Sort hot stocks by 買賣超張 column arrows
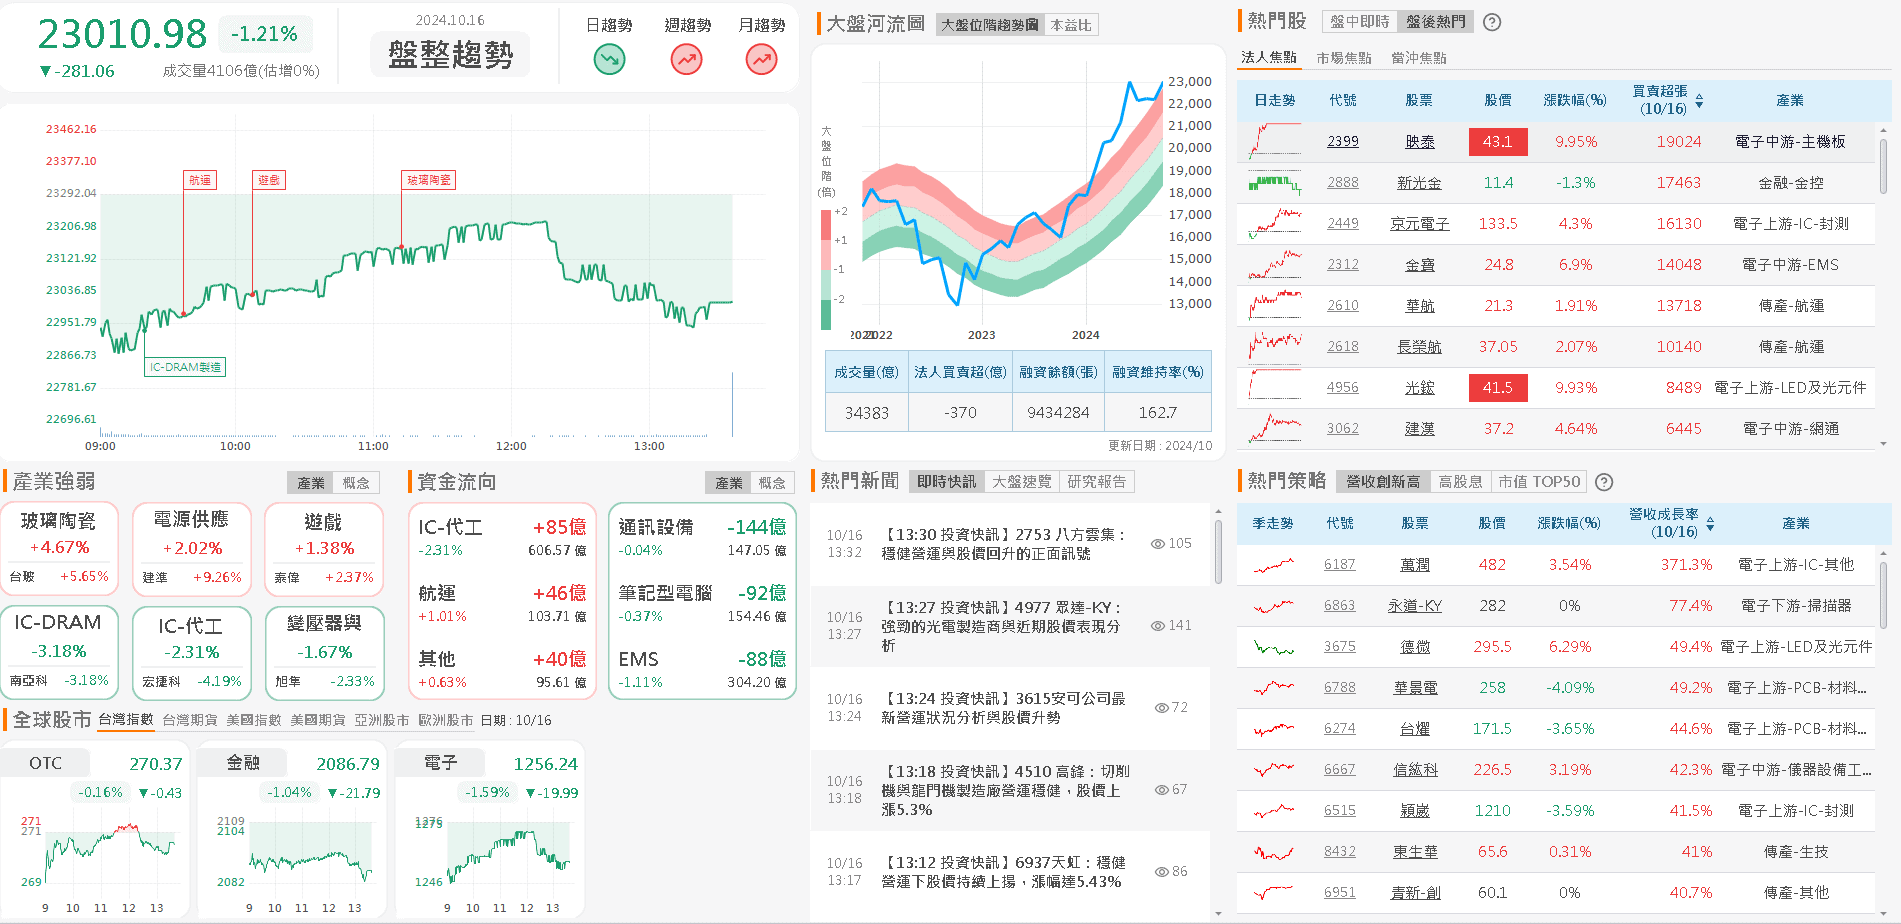The height and width of the screenshot is (924, 1901). click(1699, 101)
